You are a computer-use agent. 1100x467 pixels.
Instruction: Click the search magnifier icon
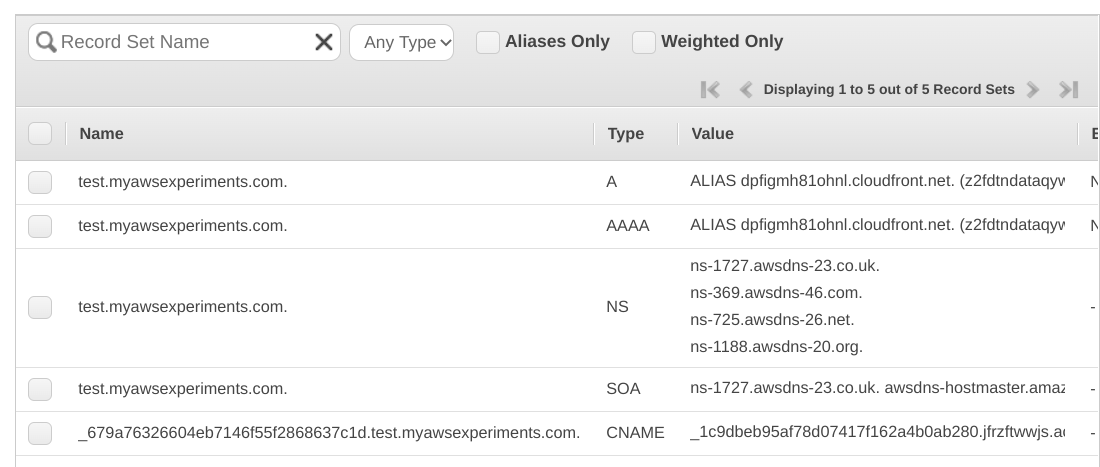click(x=46, y=42)
